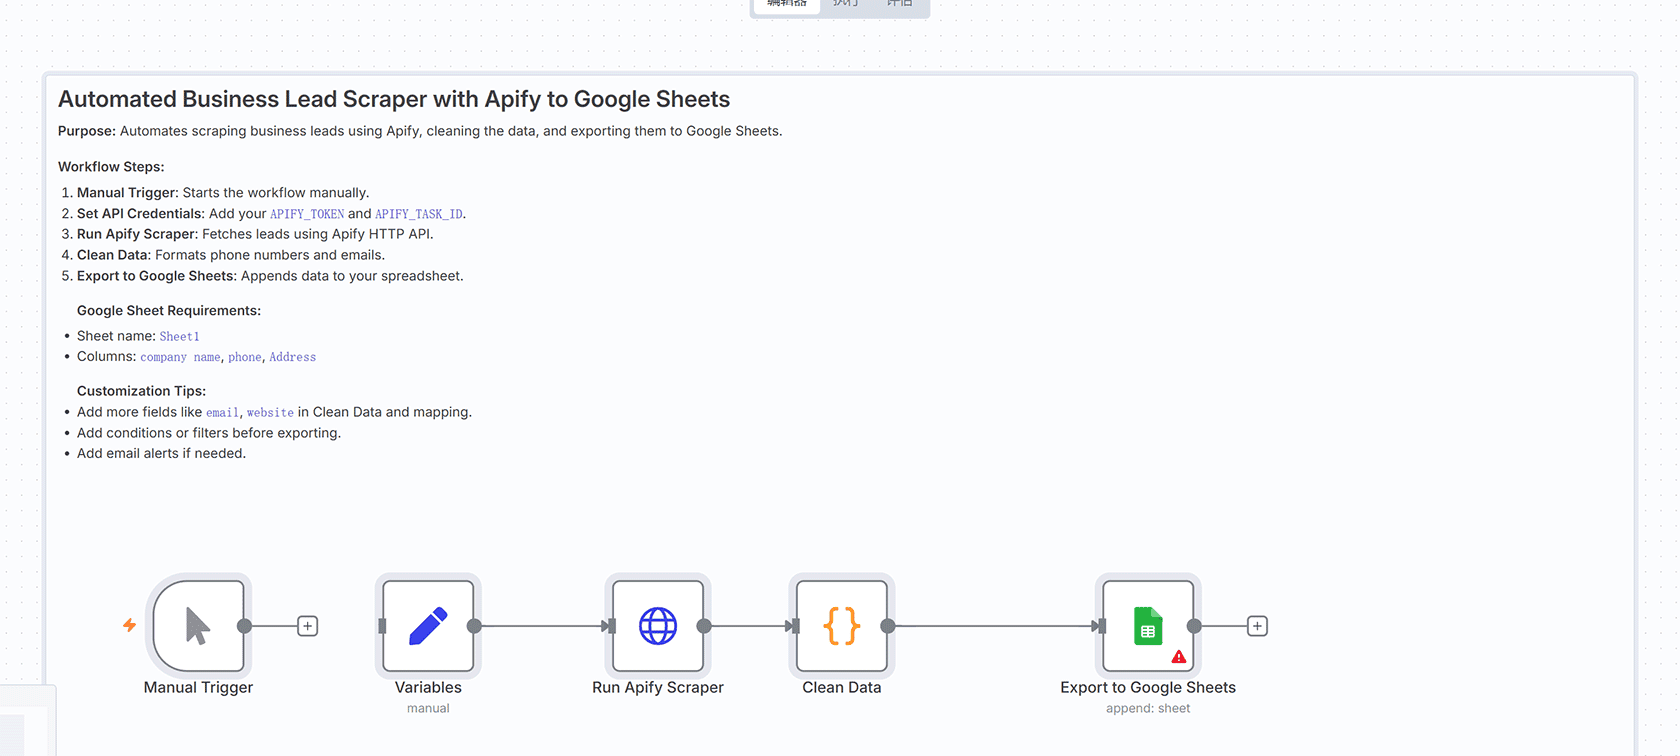
Task: Select the connection line from Clean Data to Export
Action: (990, 626)
